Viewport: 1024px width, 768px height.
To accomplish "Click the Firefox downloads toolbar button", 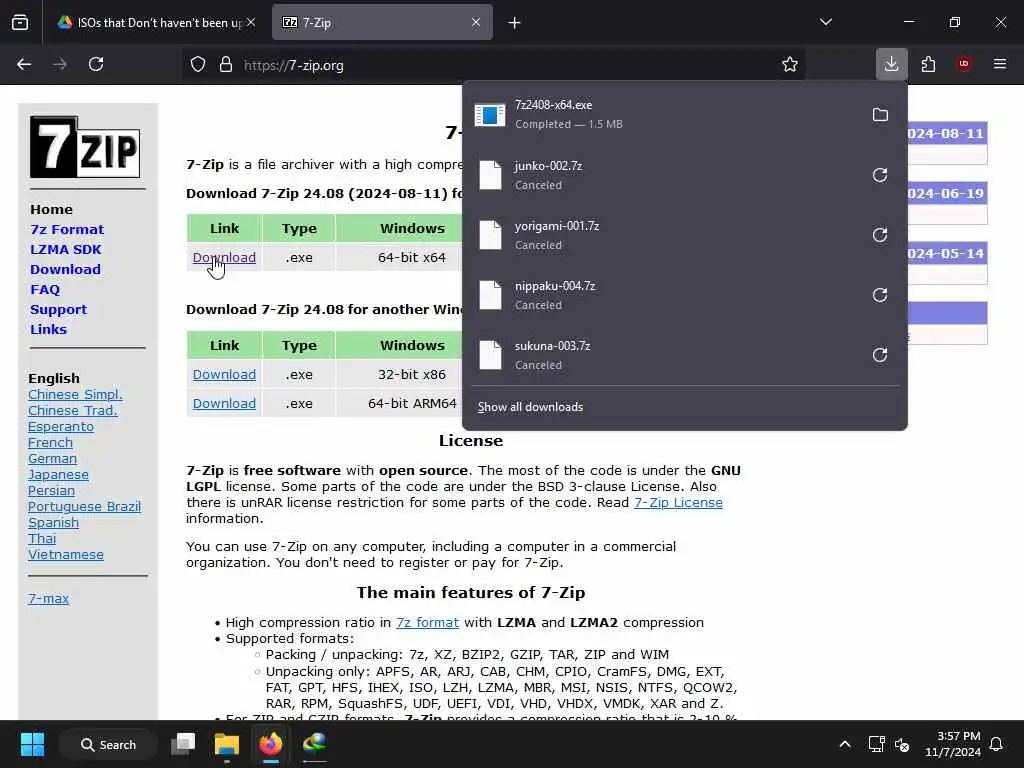I will tap(891, 64).
